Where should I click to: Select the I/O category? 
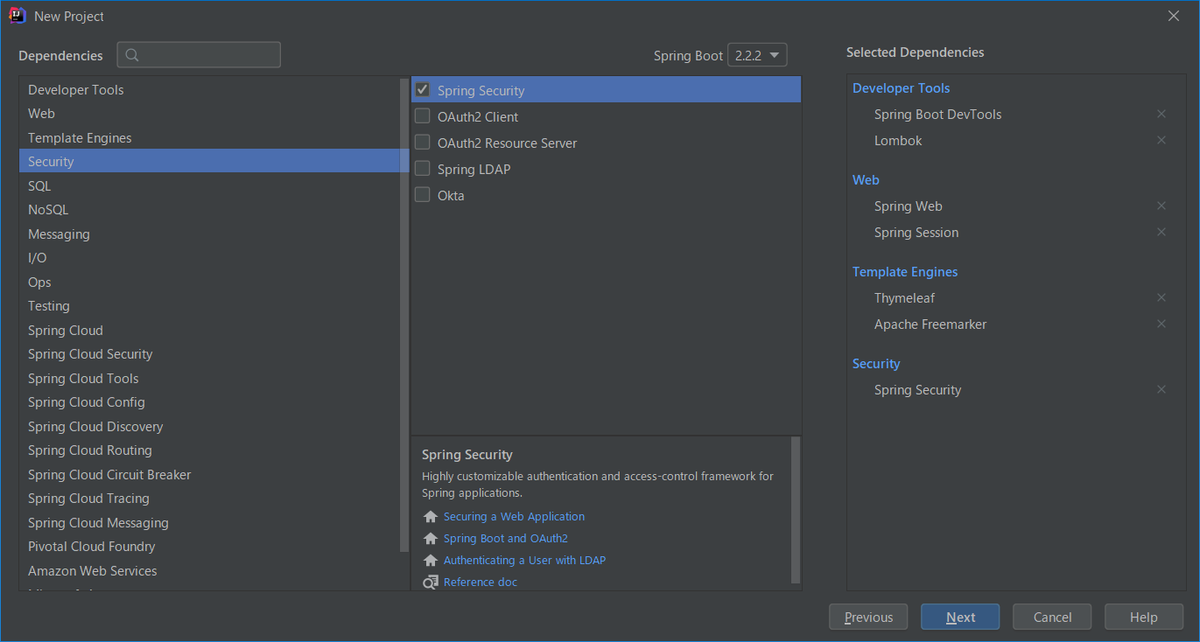click(209, 258)
